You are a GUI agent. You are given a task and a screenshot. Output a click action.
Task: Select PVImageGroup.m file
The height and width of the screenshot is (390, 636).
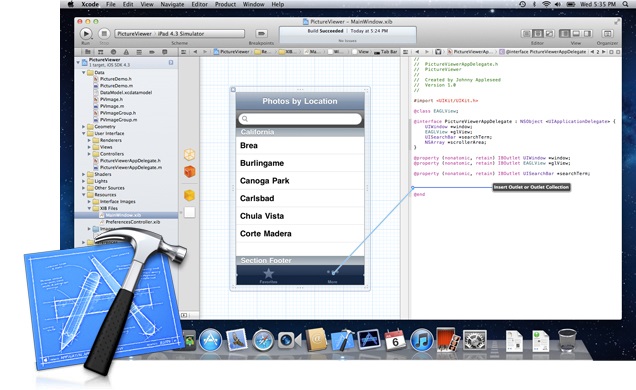118,120
